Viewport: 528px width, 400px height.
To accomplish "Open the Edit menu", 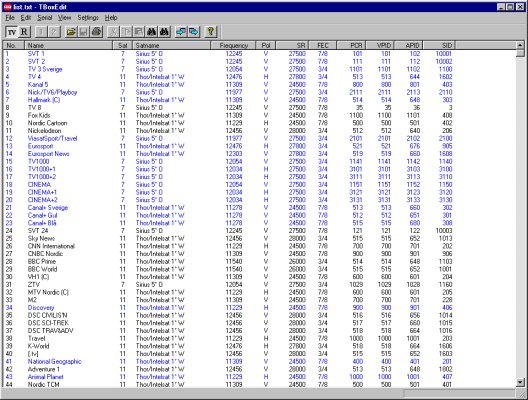I will (x=26, y=18).
